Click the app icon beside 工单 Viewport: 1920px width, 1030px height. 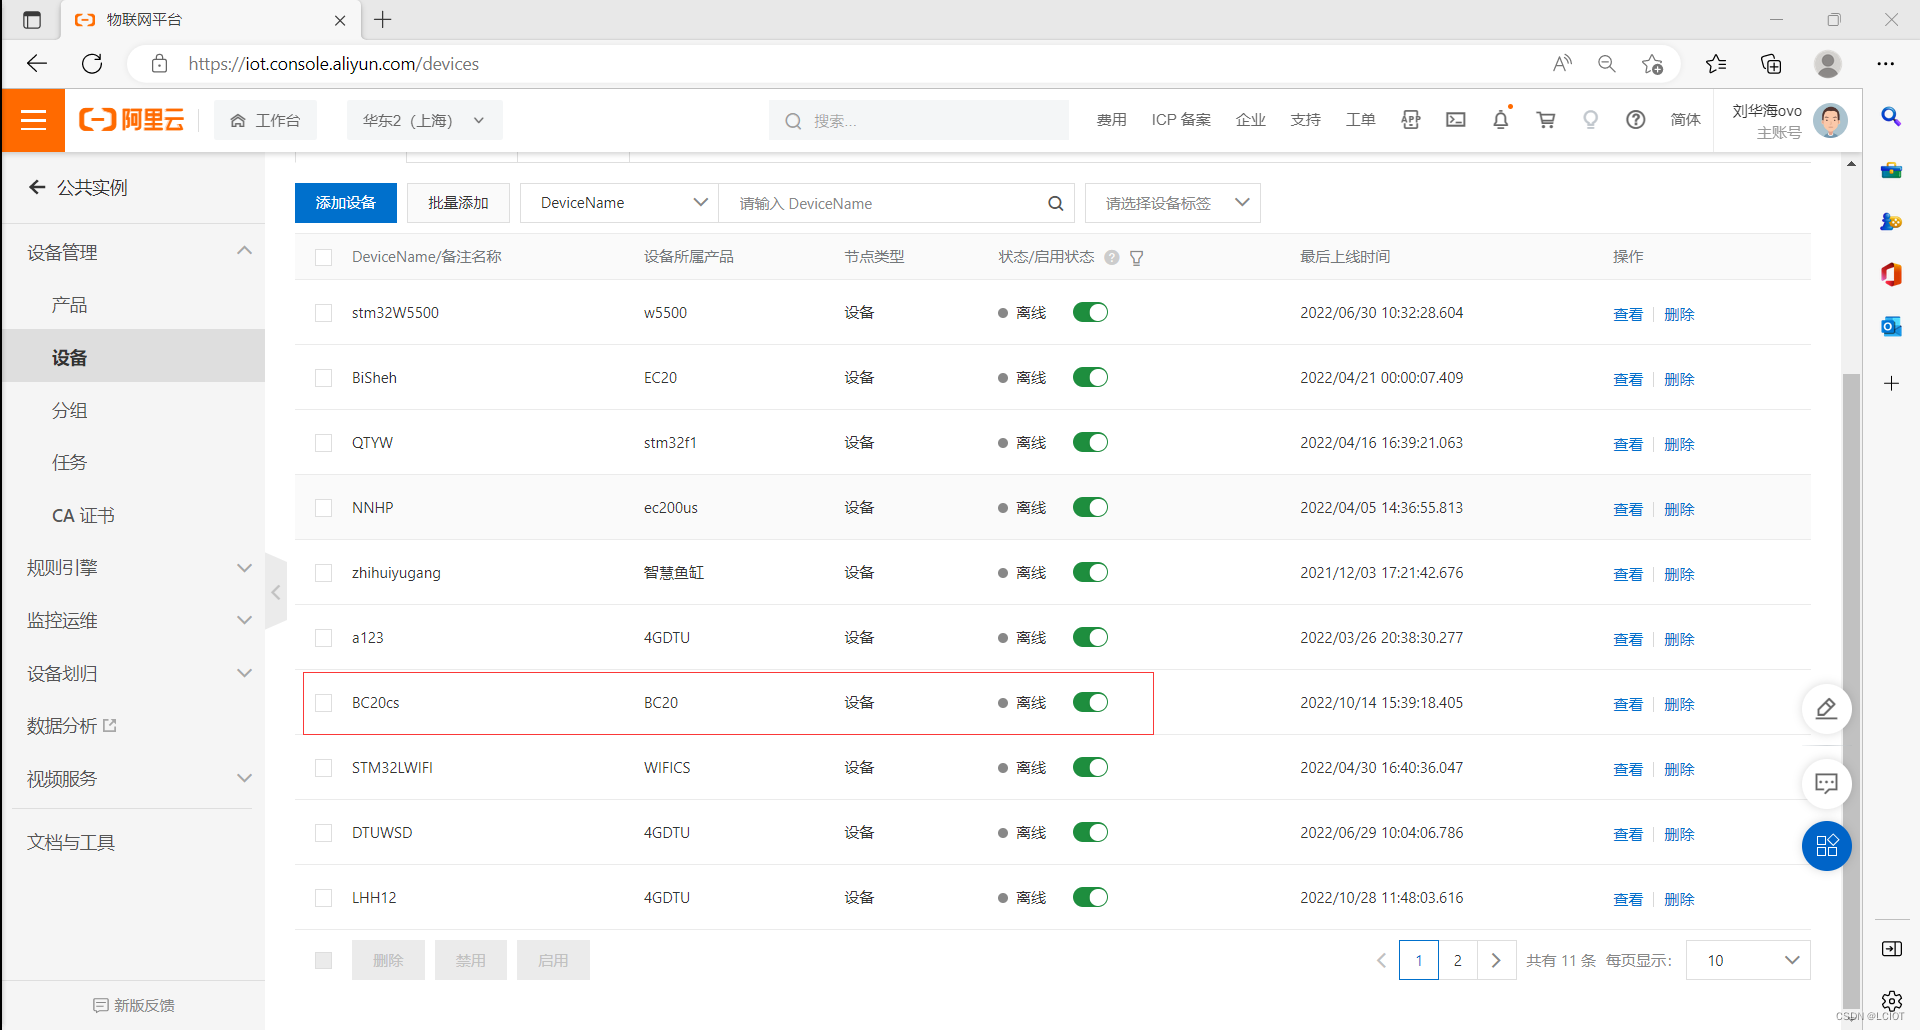(1411, 120)
